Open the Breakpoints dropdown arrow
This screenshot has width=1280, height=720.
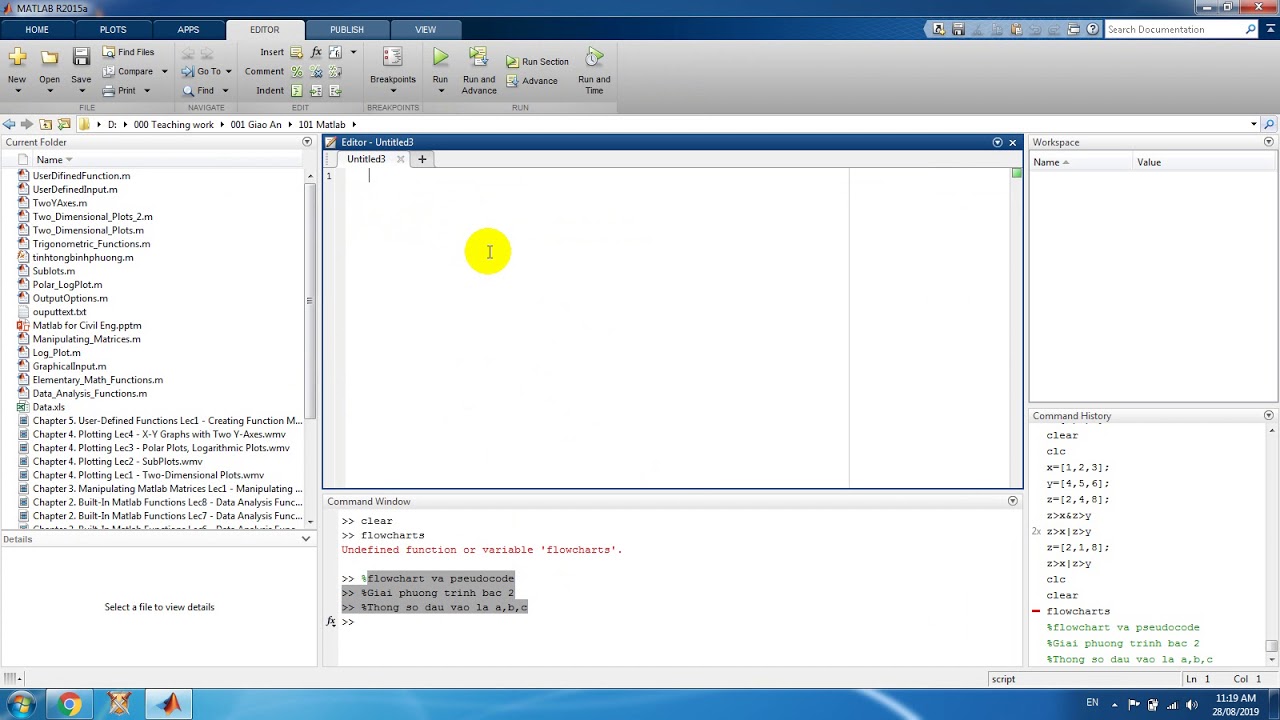(x=392, y=91)
